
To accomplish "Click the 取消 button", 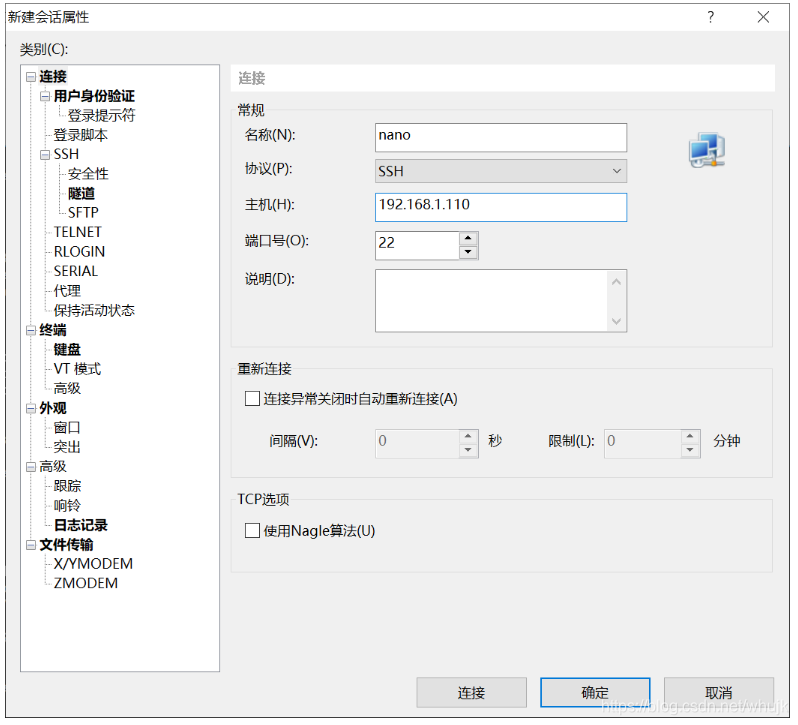I will (719, 693).
